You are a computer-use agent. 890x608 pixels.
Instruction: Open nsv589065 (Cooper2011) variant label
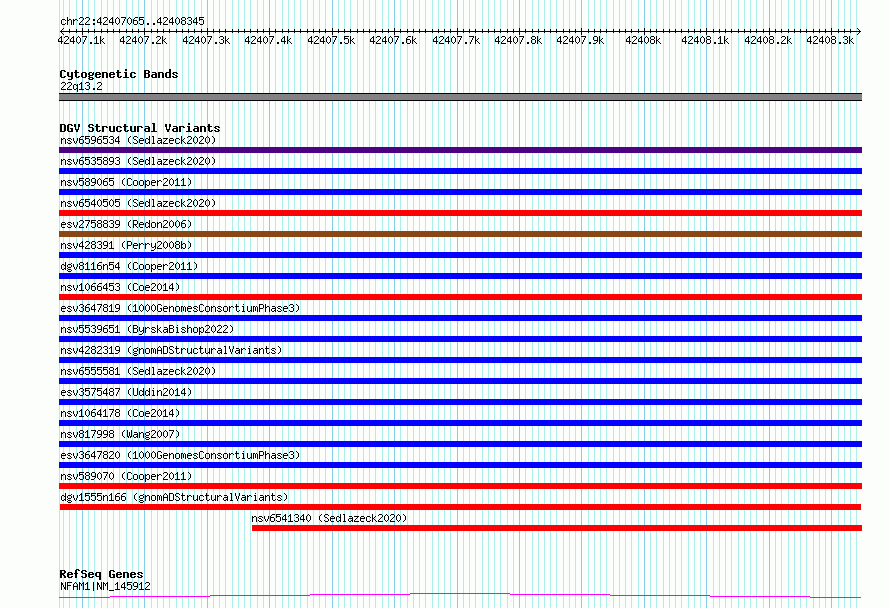[x=126, y=182]
